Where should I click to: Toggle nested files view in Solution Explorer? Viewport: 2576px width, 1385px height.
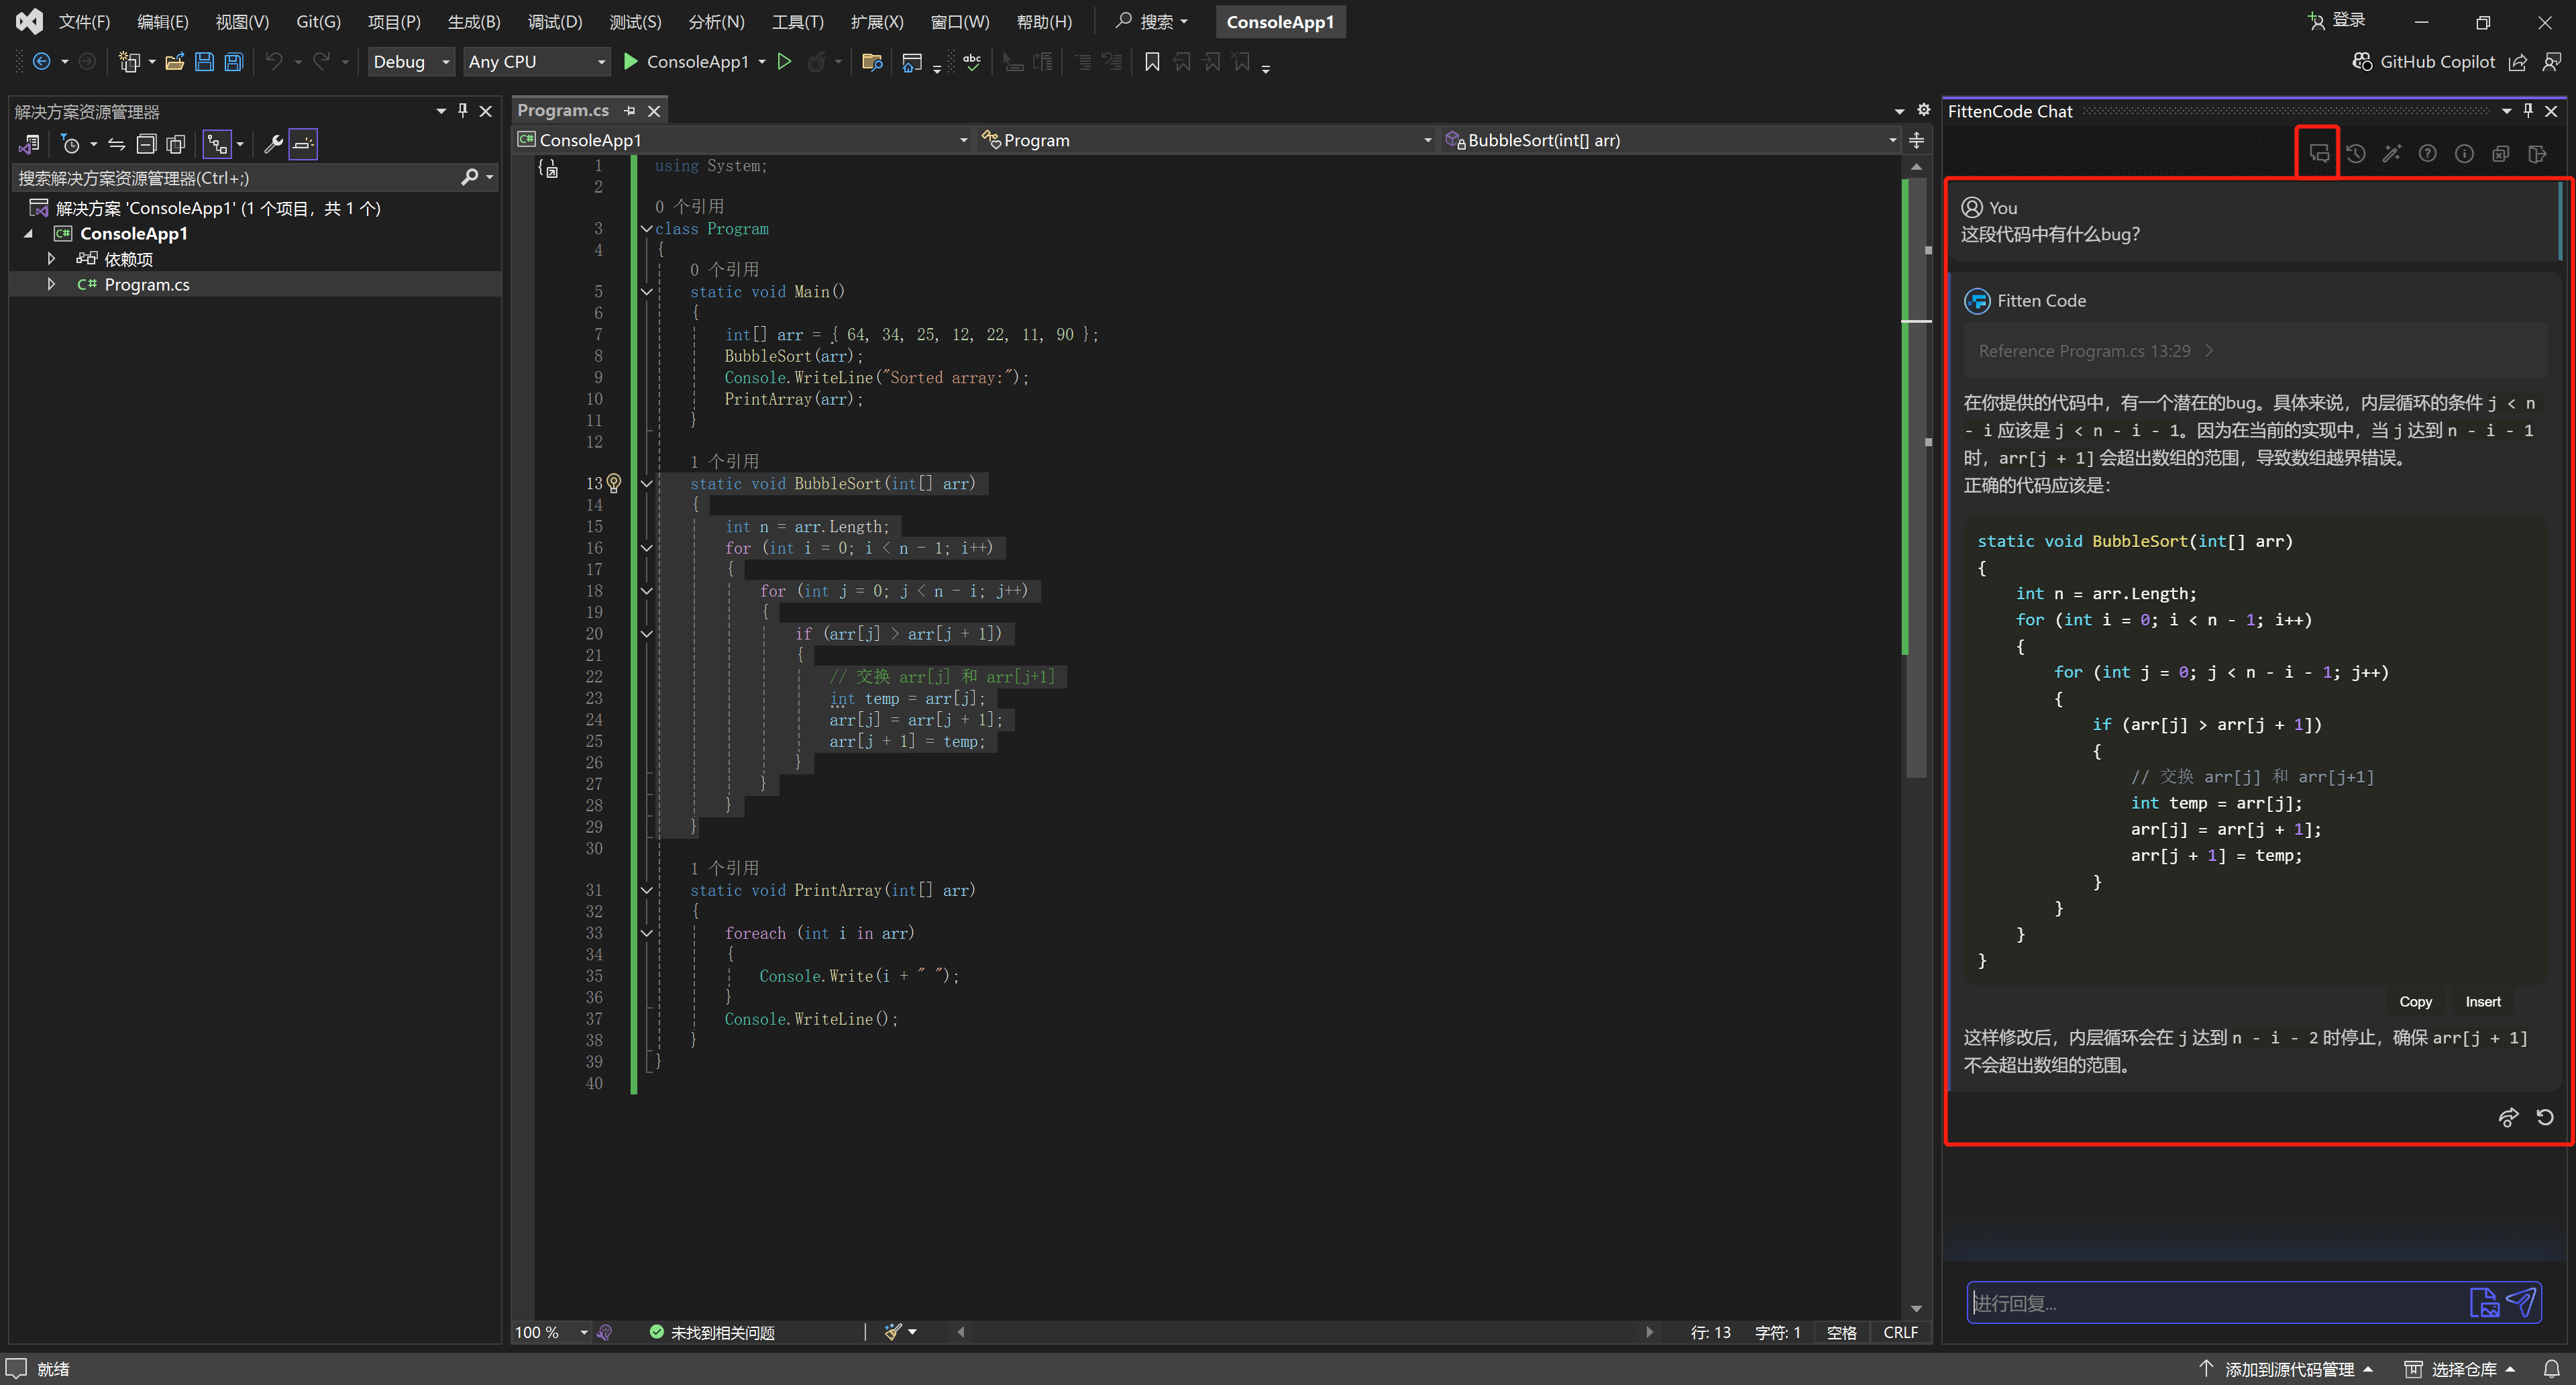coord(218,144)
